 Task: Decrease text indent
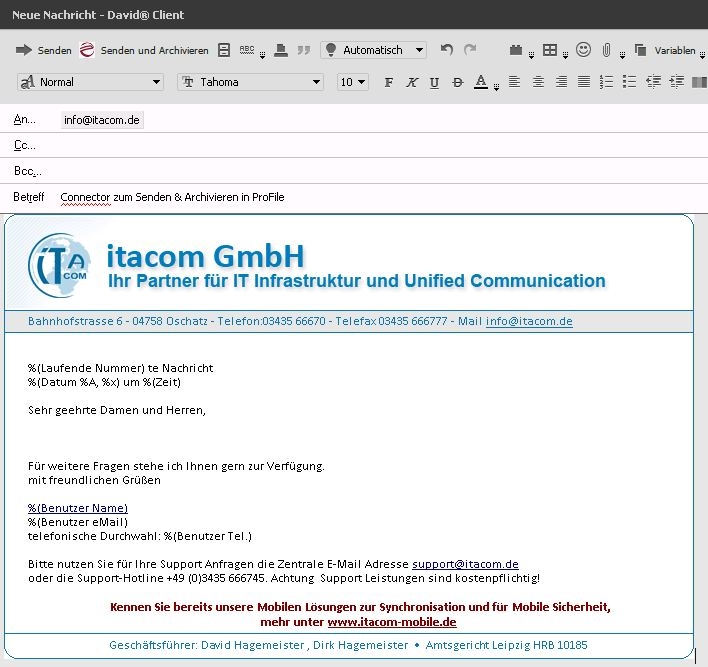coord(653,82)
